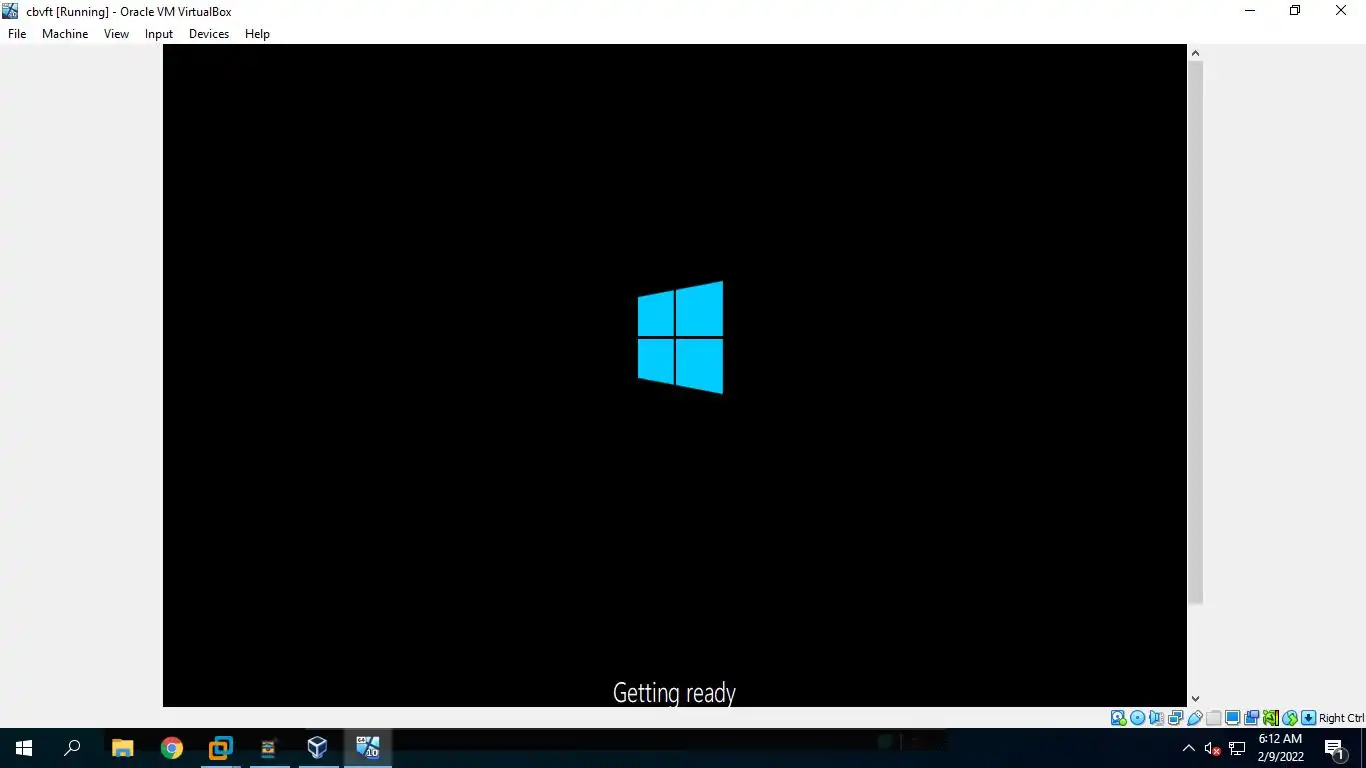Open File Explorer from the taskbar
The height and width of the screenshot is (768, 1366).
point(122,748)
